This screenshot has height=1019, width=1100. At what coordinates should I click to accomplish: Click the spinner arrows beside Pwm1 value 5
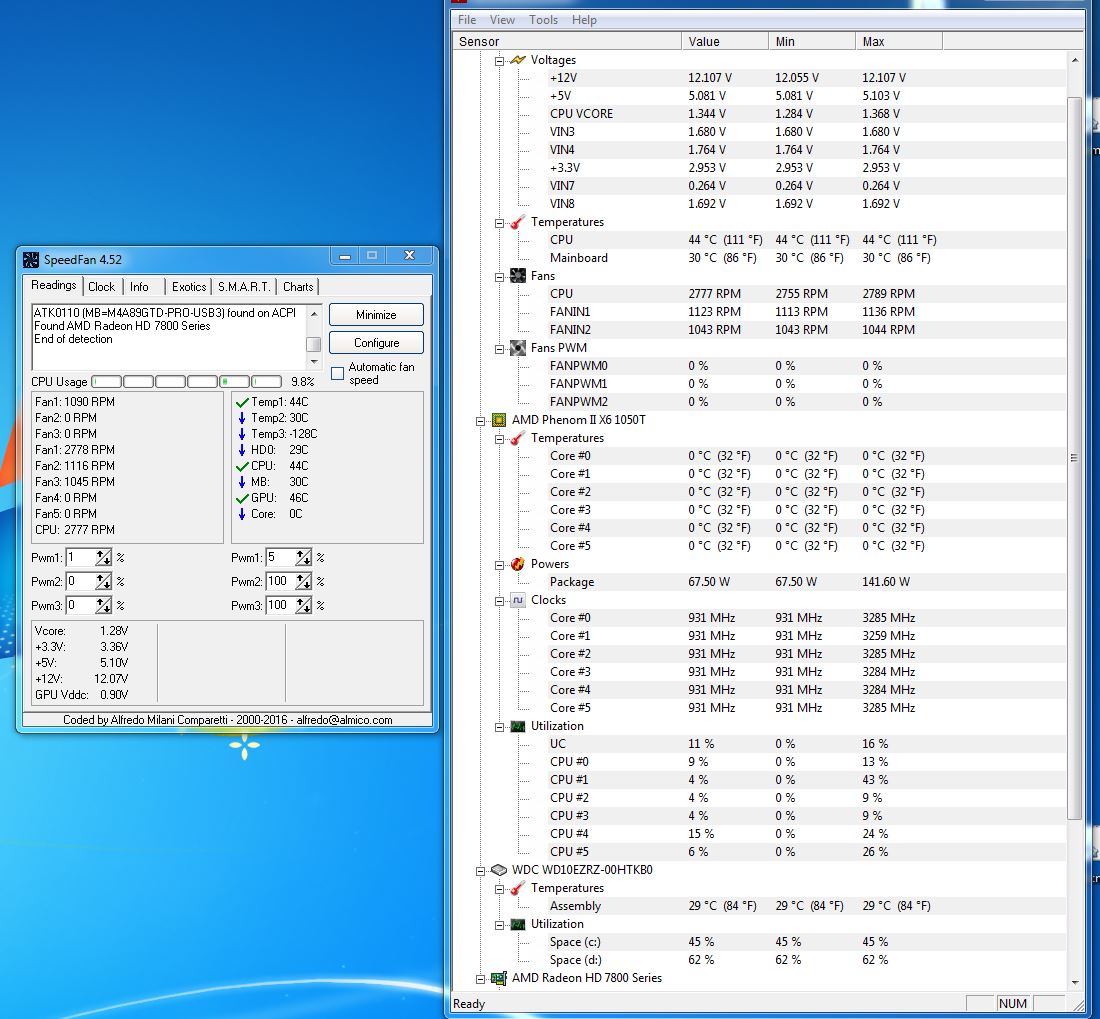tap(303, 558)
